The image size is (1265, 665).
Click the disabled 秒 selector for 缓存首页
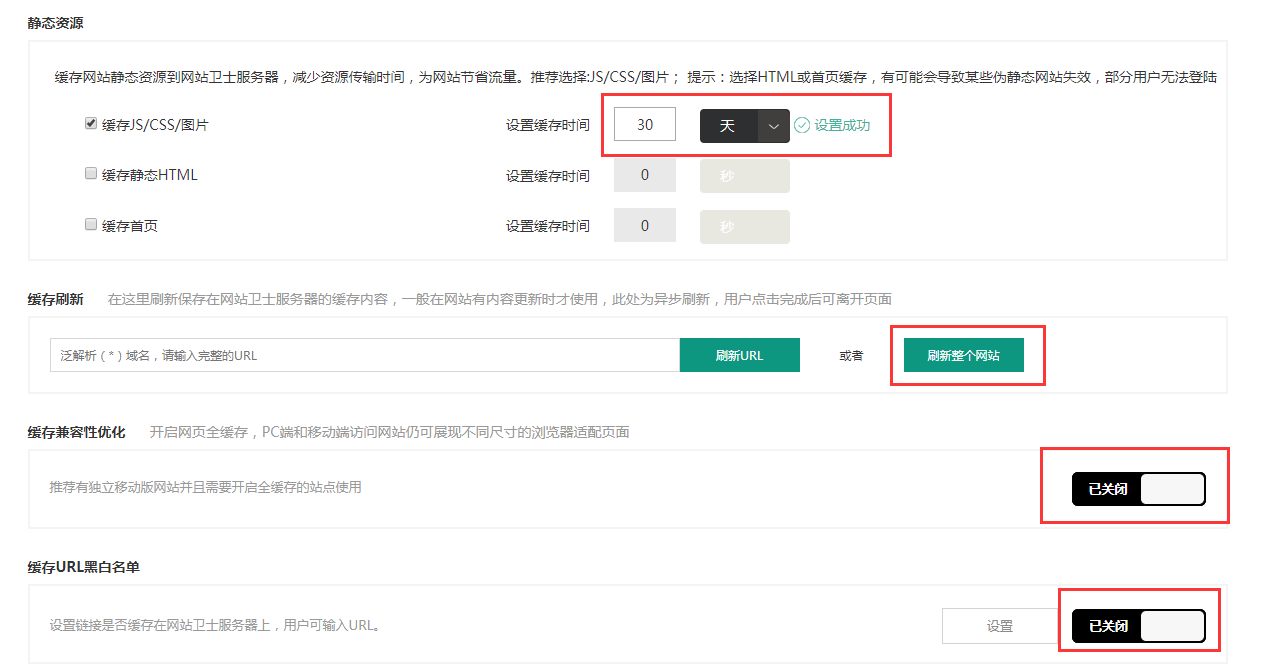[744, 226]
